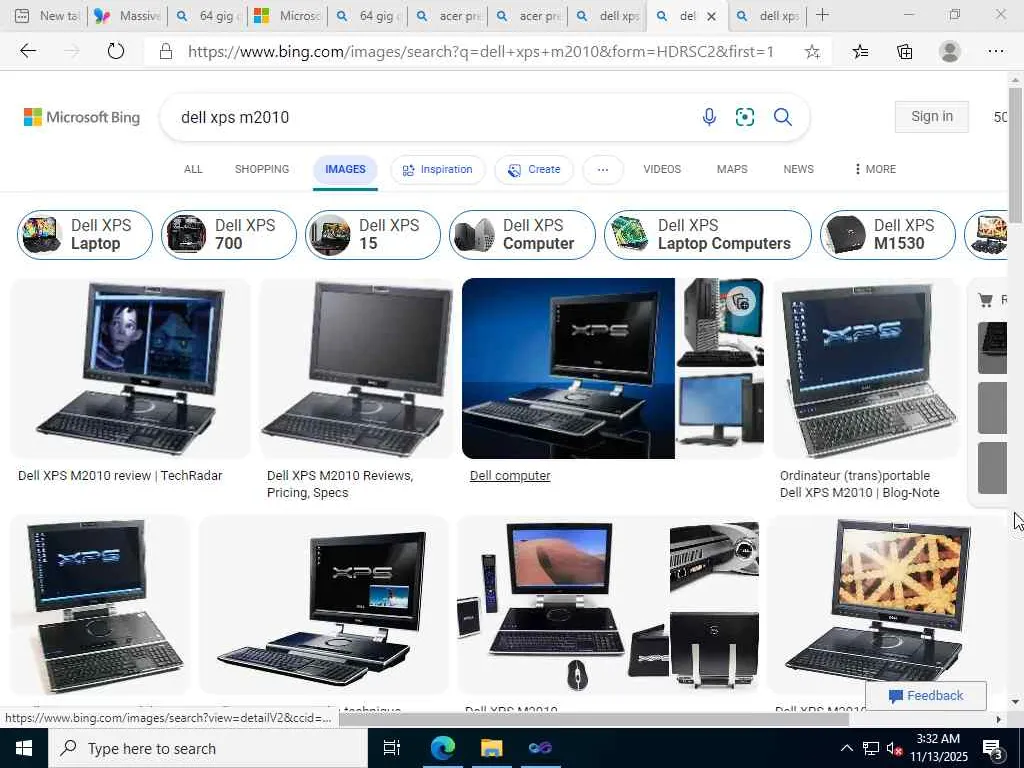Add page to favorites star icon
Image resolution: width=1024 pixels, height=768 pixels.
(x=812, y=52)
